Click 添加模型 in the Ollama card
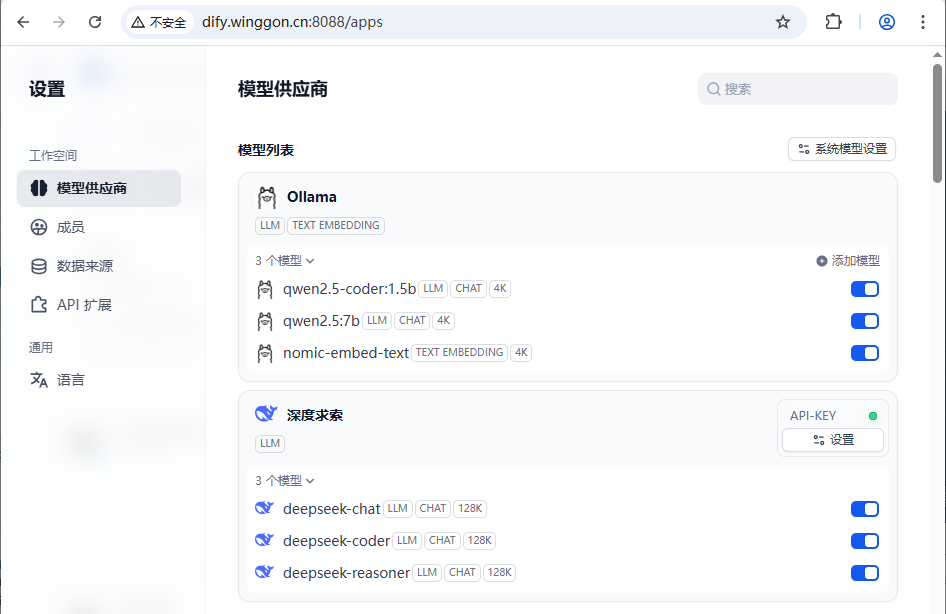 click(x=848, y=261)
